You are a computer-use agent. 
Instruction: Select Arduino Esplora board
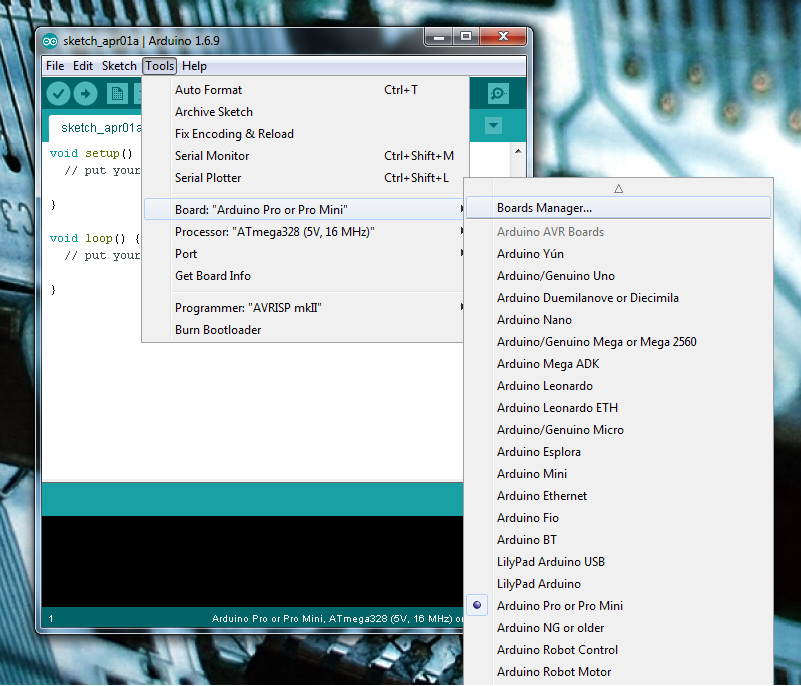[x=619, y=452]
